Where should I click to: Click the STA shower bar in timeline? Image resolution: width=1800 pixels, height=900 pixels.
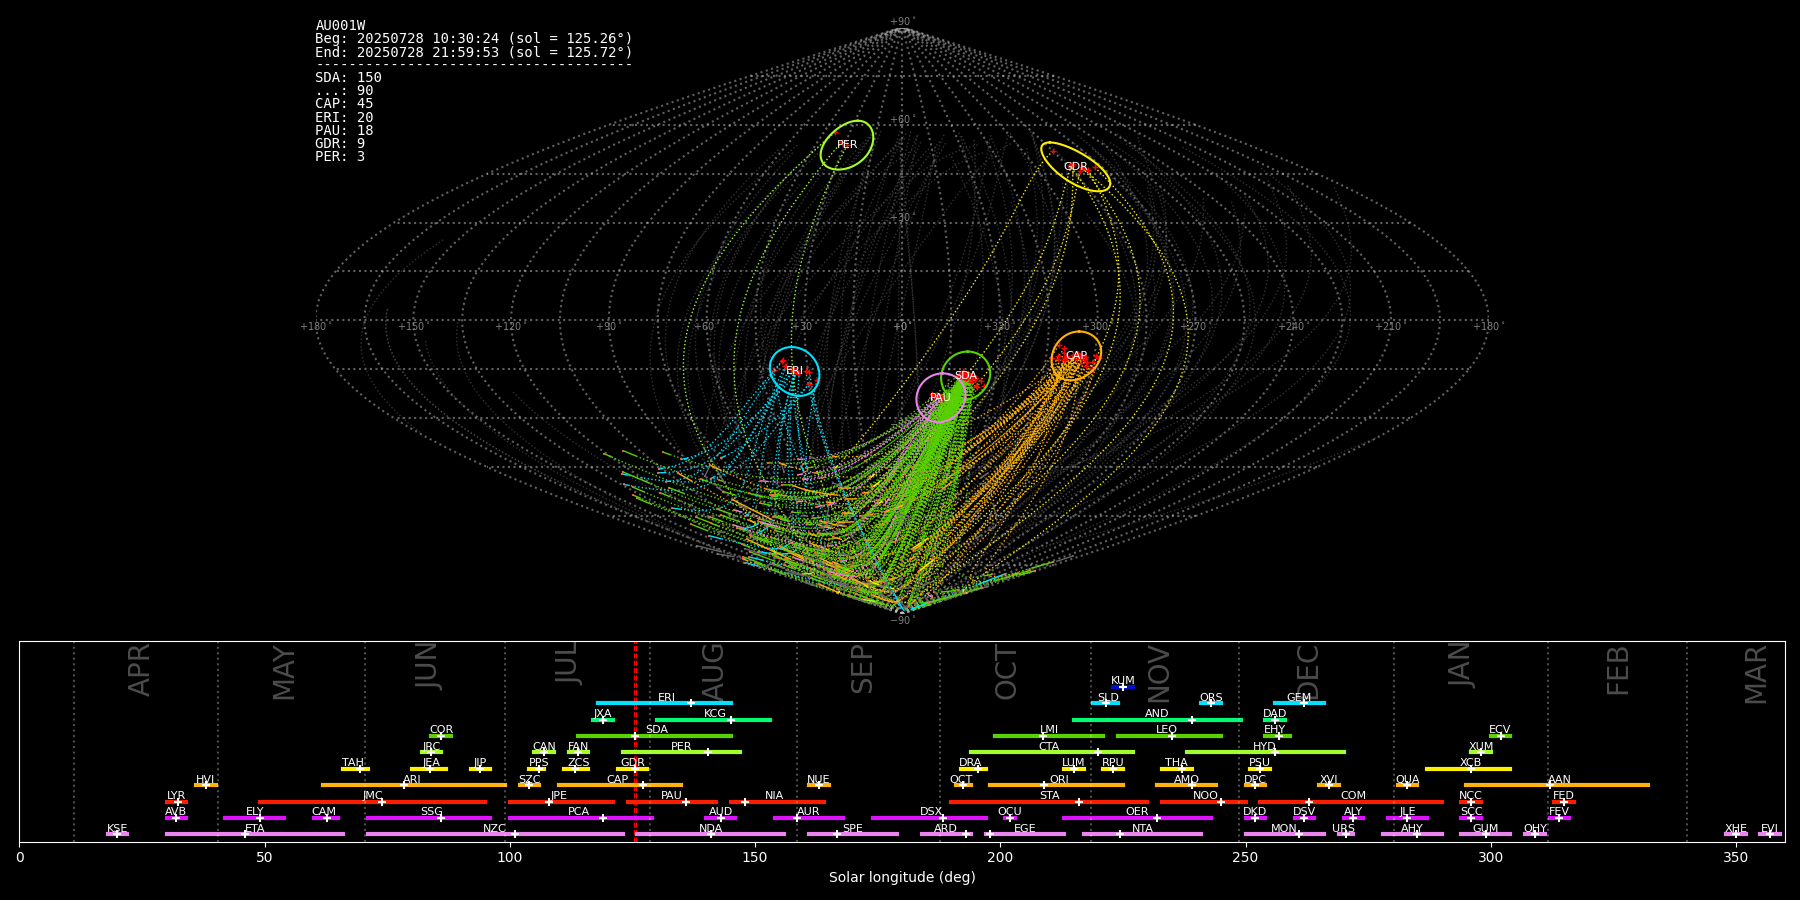[x=1049, y=802]
